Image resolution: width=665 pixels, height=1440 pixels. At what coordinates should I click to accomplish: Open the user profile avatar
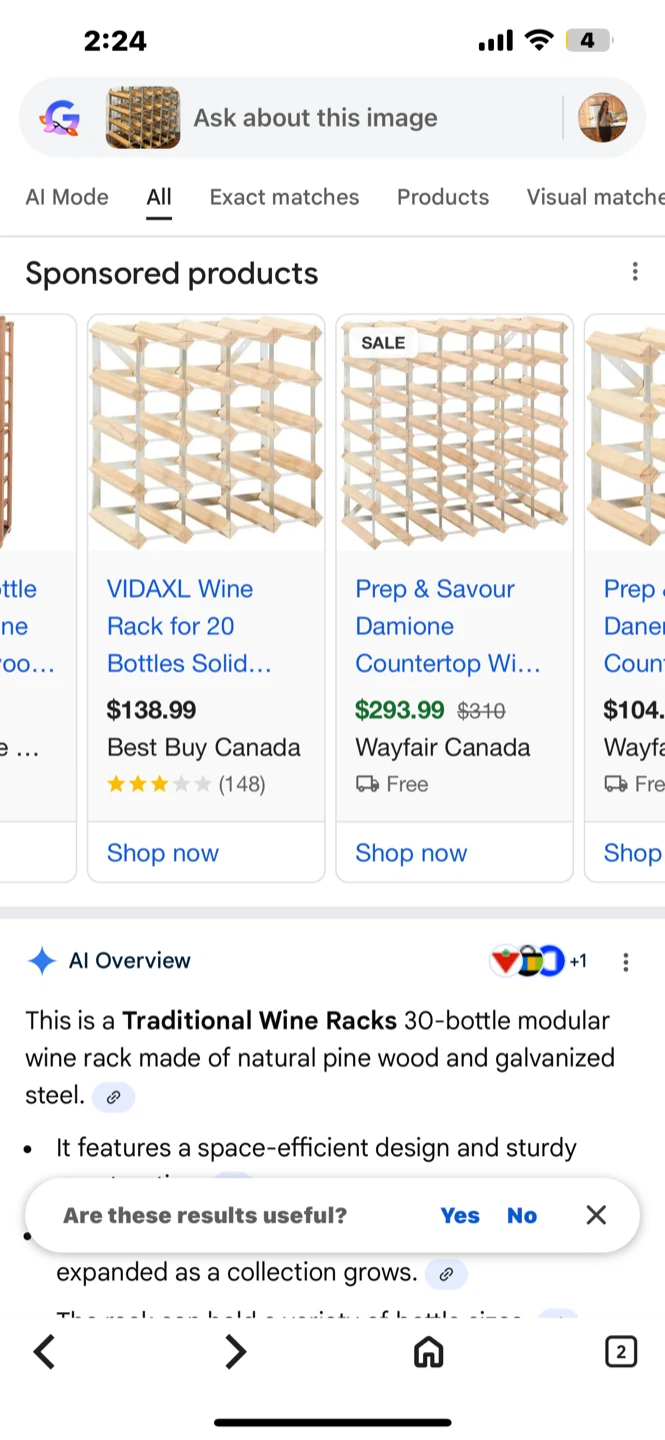602,118
